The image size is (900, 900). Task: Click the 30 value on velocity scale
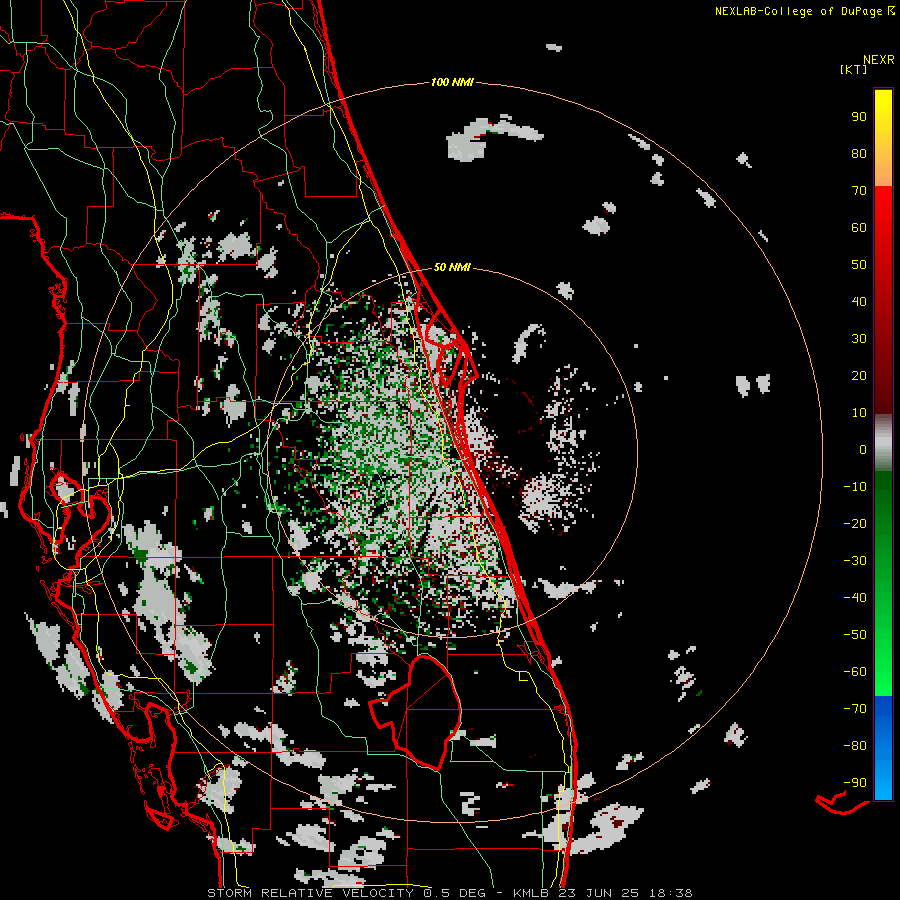(859, 339)
